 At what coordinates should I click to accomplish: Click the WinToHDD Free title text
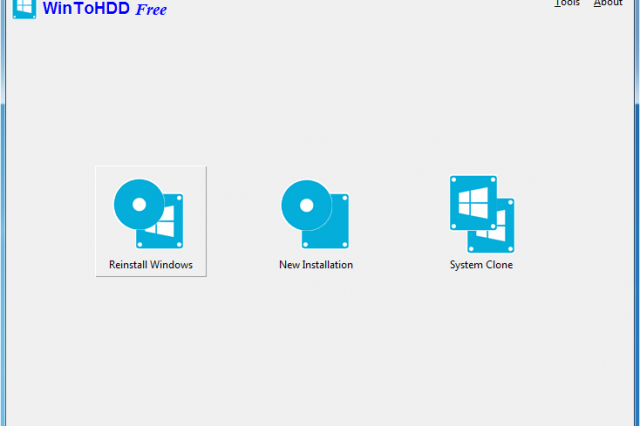pyautogui.click(x=104, y=9)
